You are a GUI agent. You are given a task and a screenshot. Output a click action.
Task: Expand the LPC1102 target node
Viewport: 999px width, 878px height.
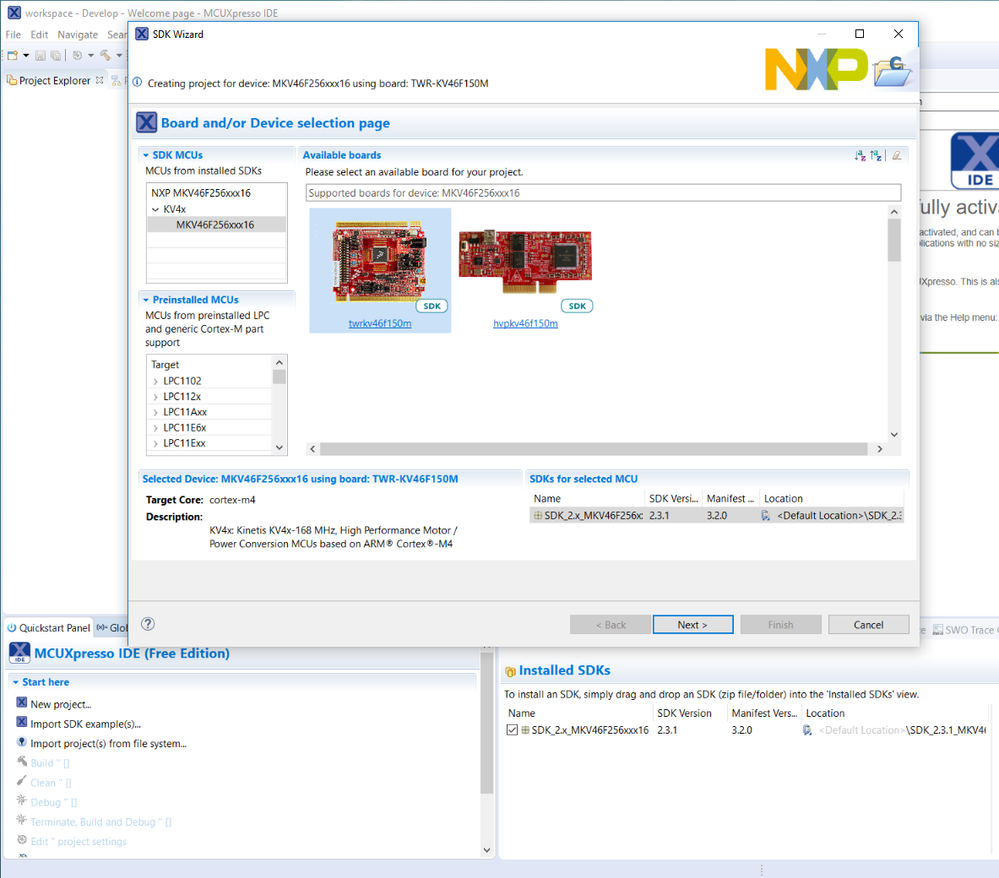pos(155,382)
